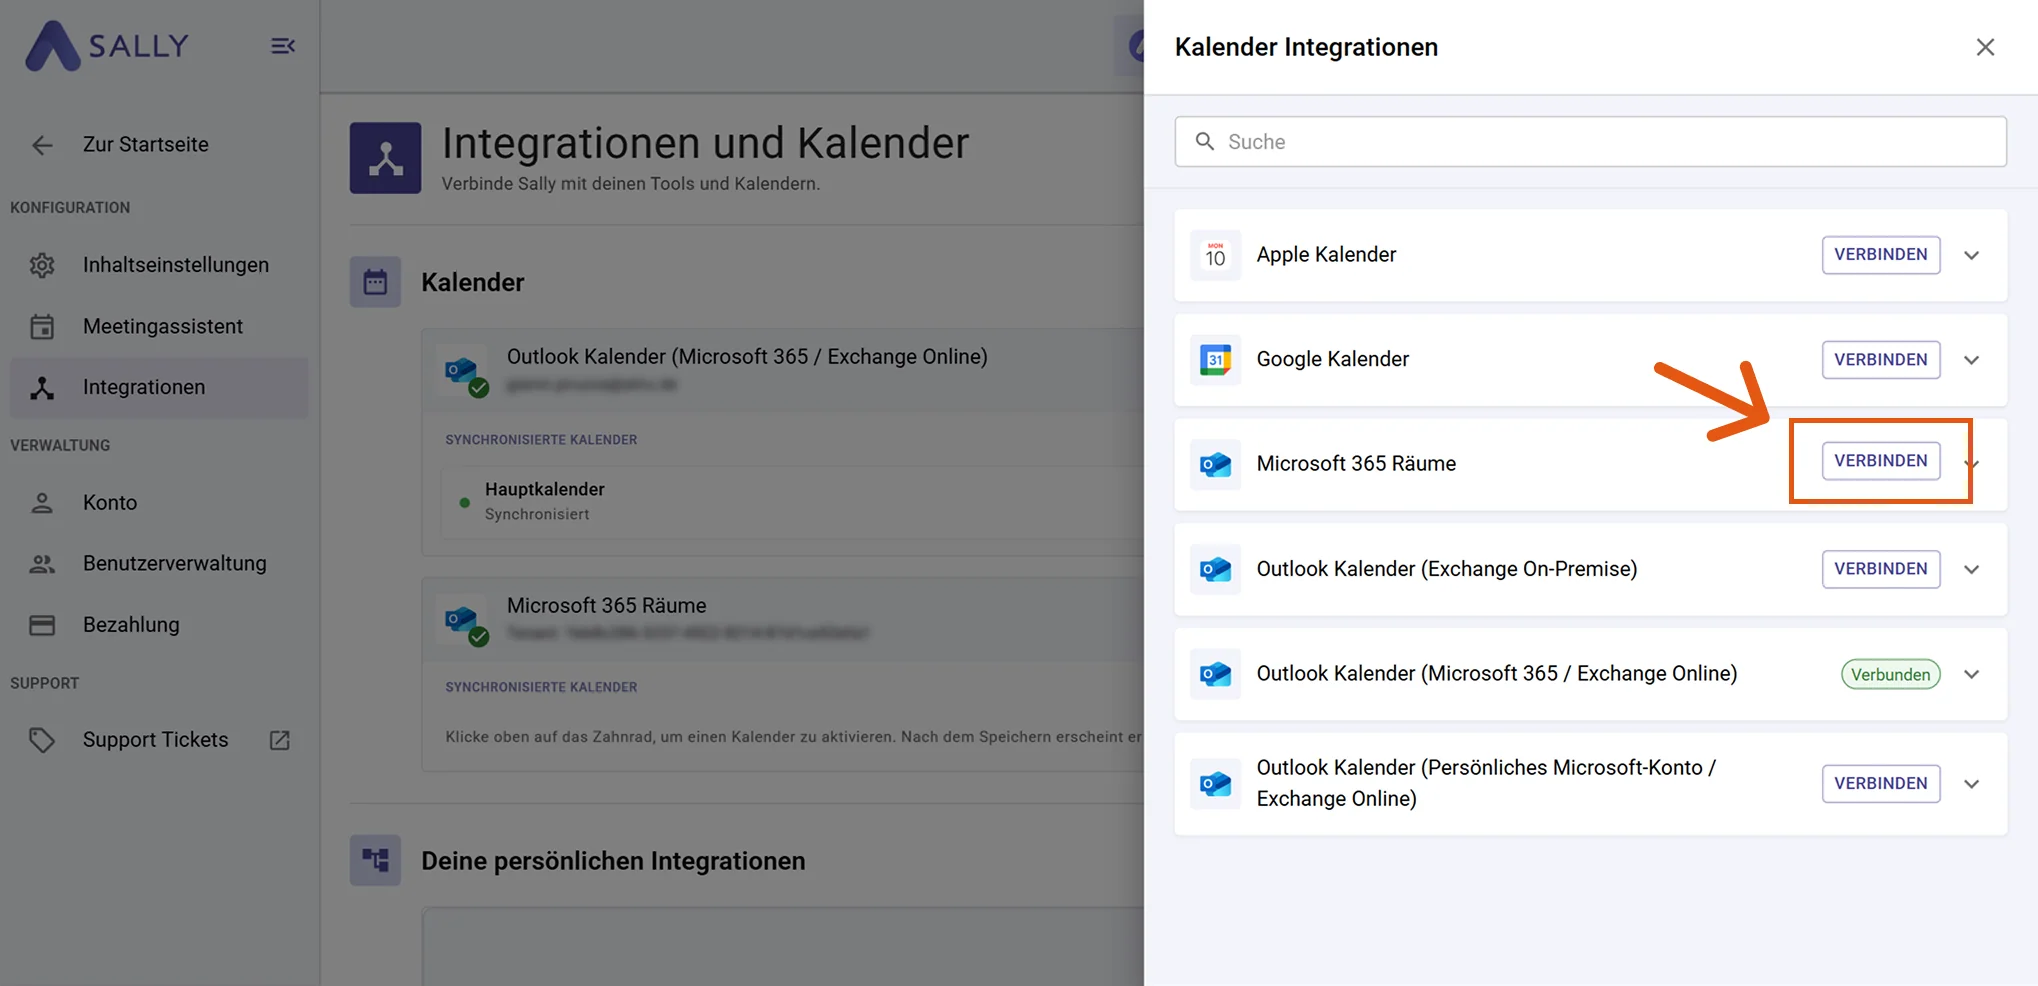
Task: Expand the Outlook Microsoft 365 / Exchange Online row
Action: tap(1971, 674)
